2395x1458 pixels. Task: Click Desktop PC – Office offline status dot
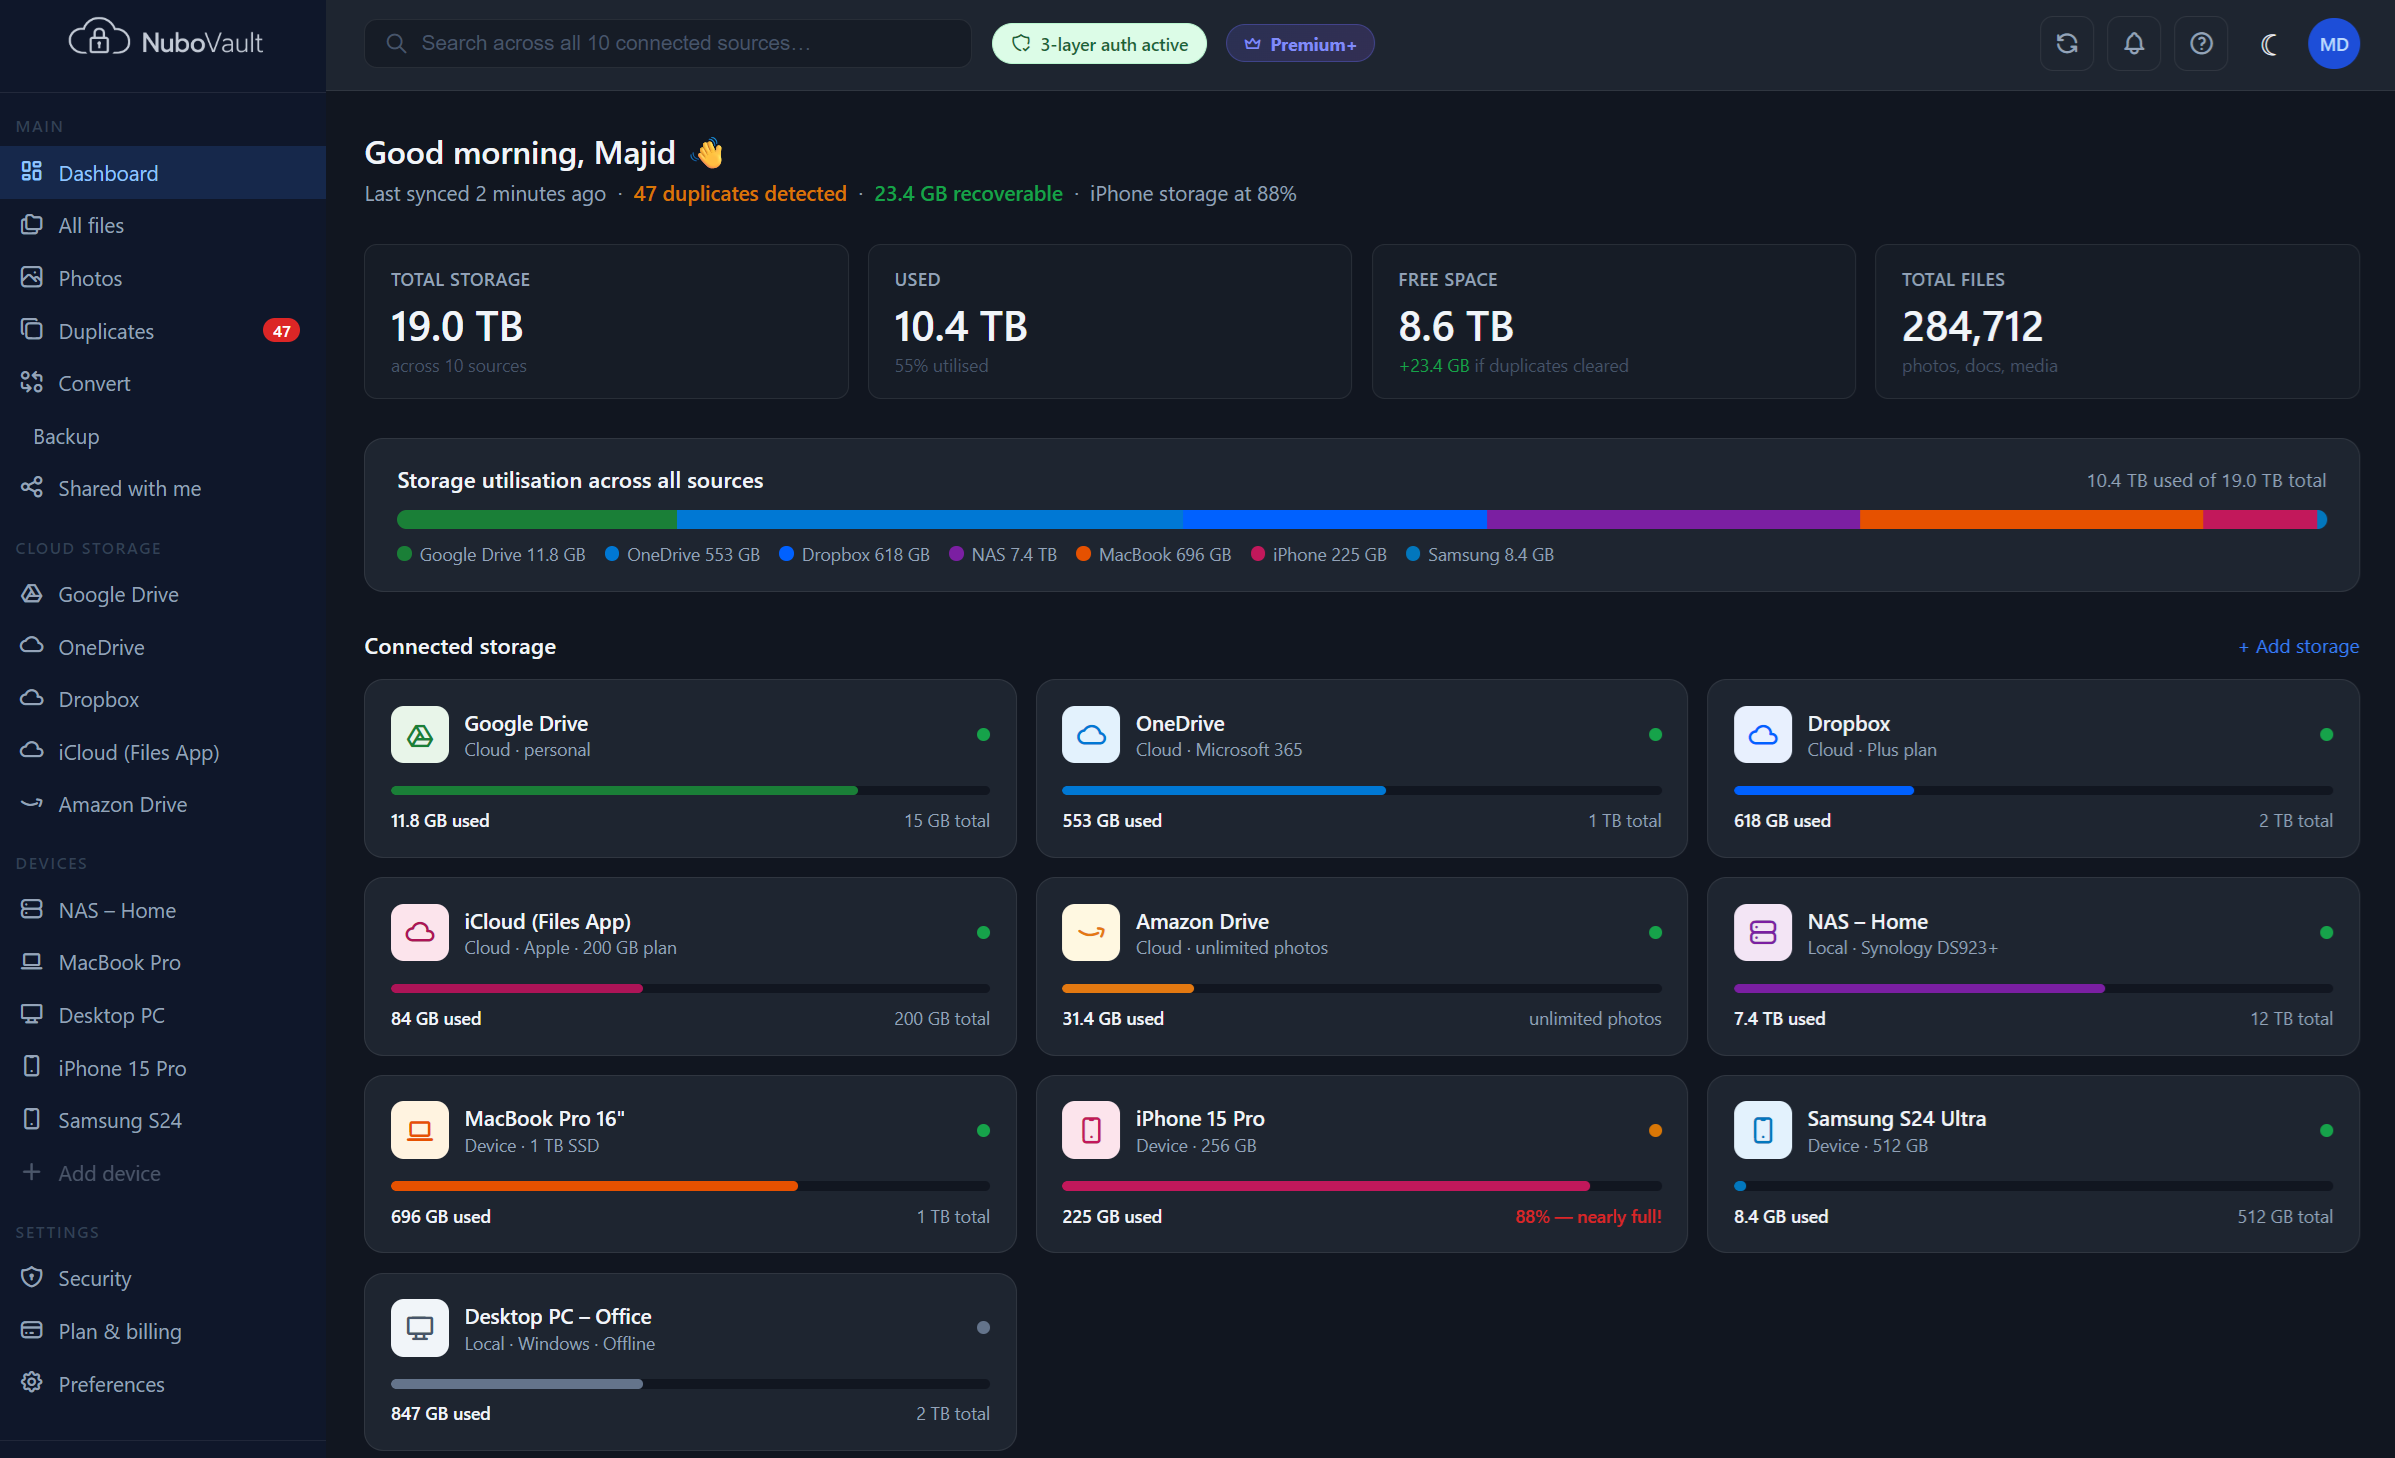click(983, 1327)
